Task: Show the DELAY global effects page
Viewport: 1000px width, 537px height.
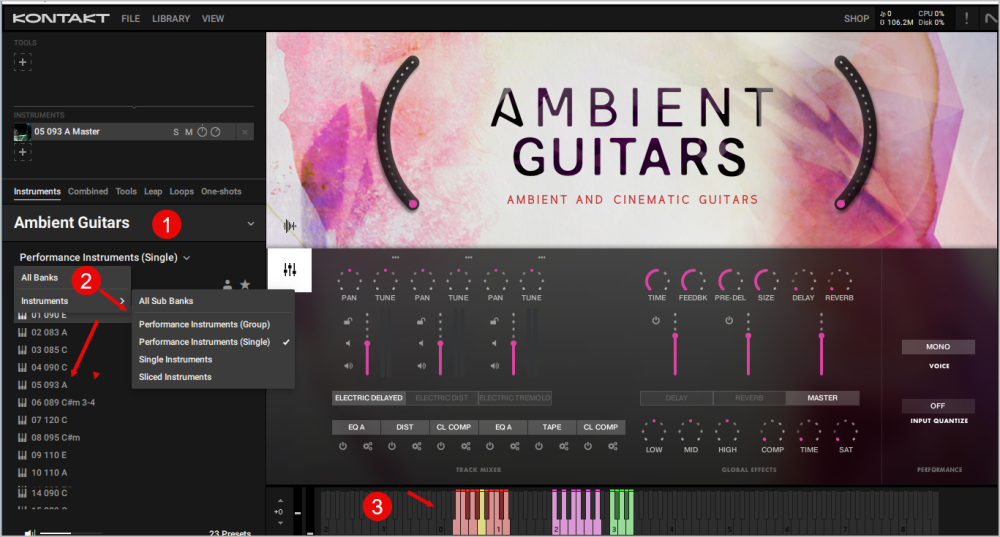Action: (677, 398)
